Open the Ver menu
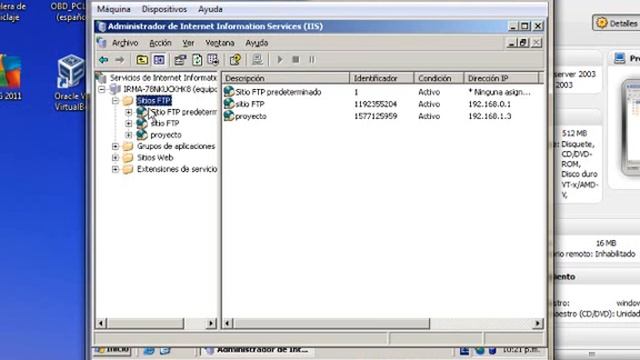 tap(188, 43)
